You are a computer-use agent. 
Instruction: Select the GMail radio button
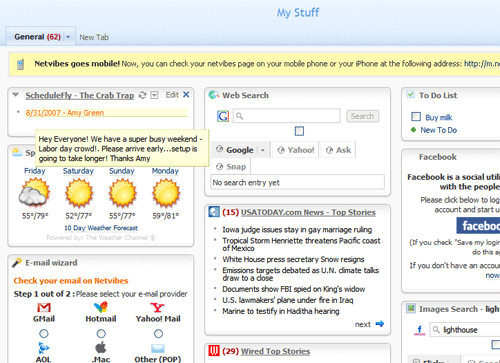coord(44,333)
